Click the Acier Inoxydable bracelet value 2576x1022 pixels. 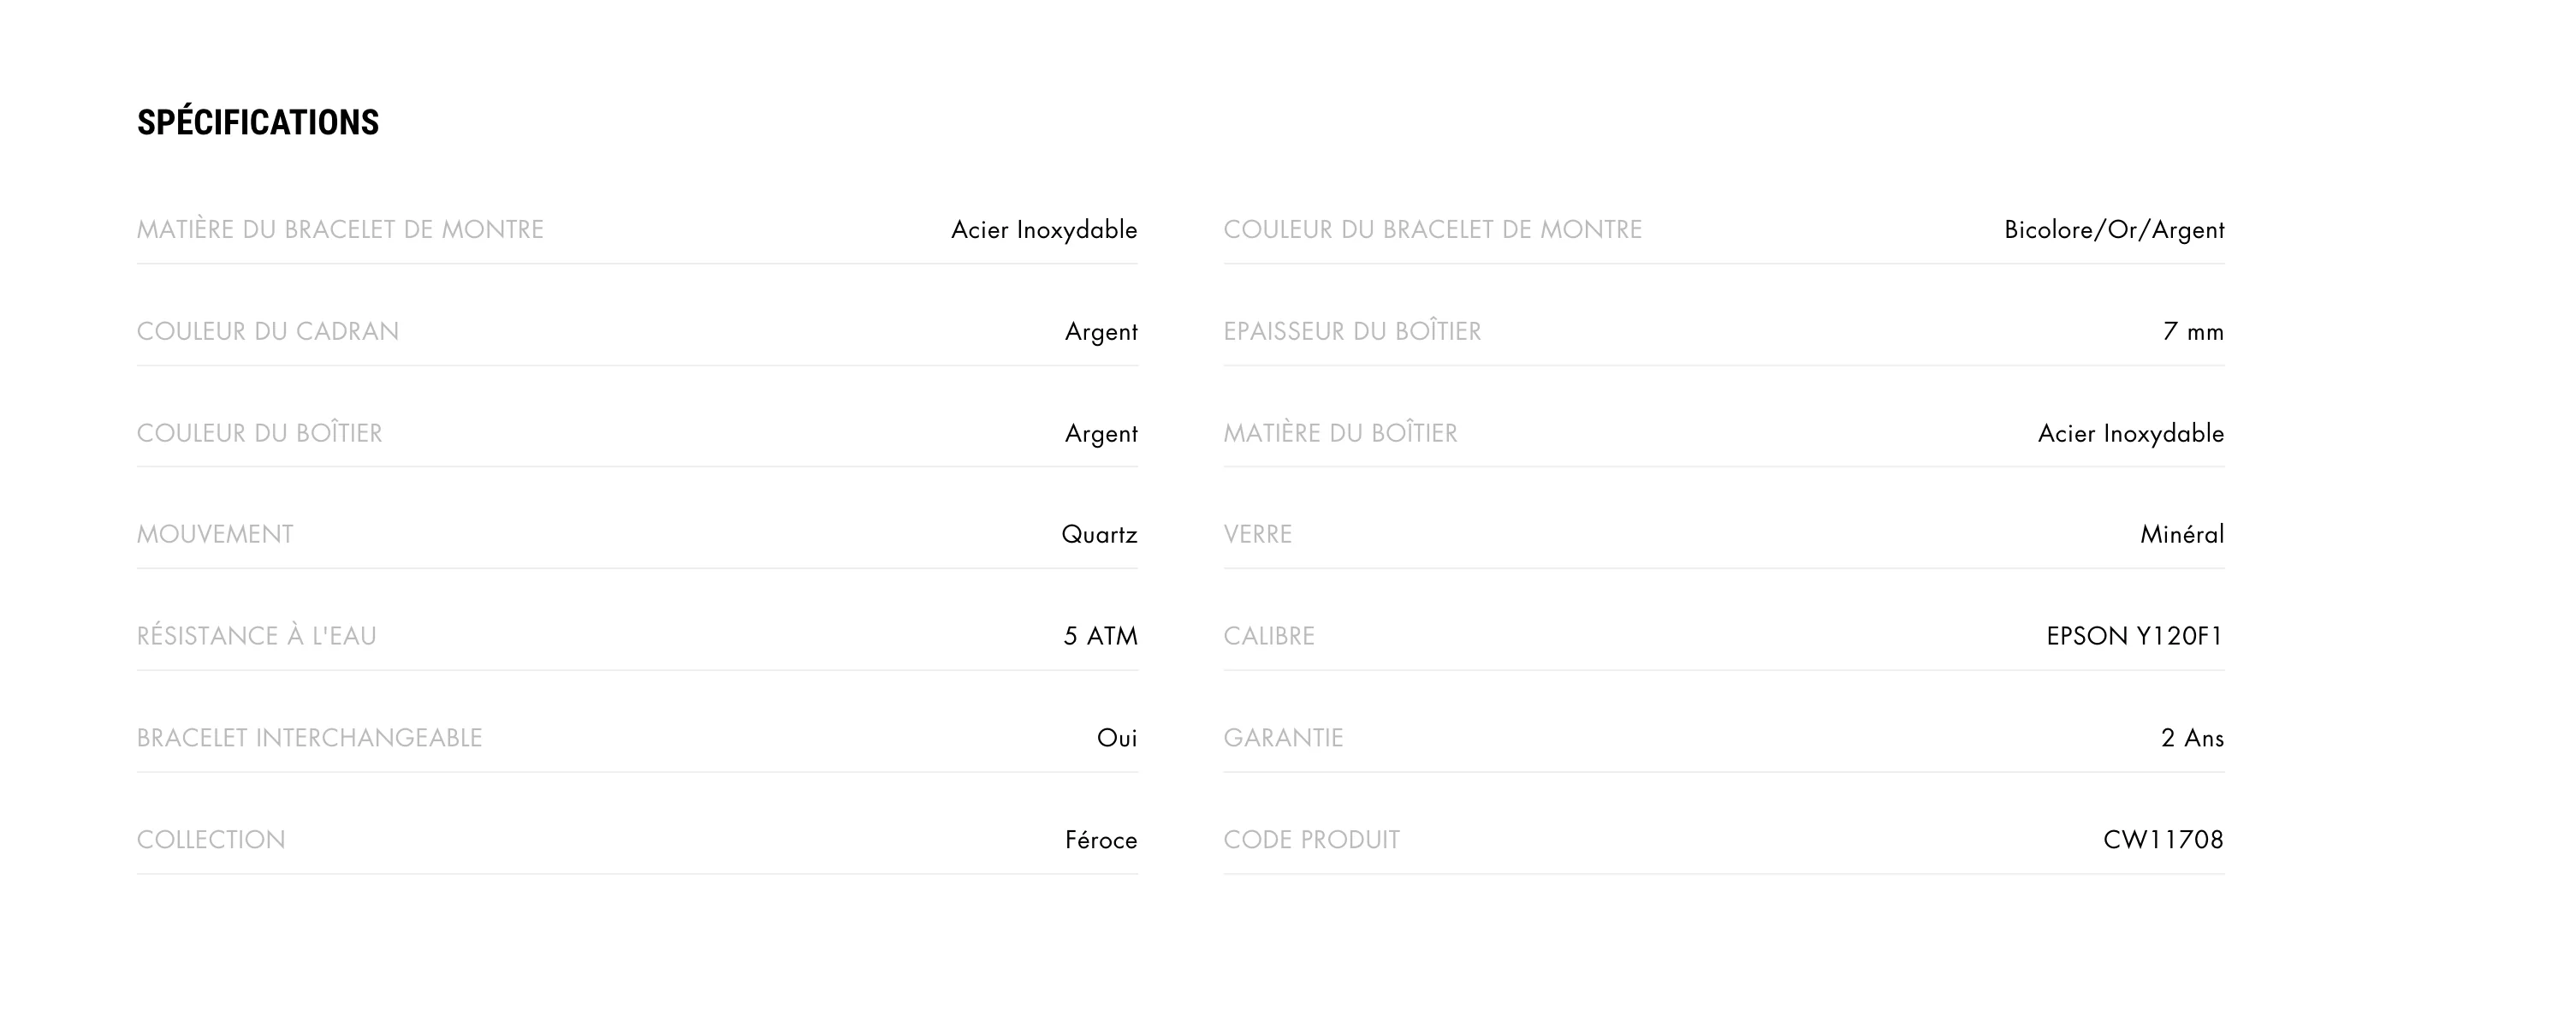click(1044, 231)
